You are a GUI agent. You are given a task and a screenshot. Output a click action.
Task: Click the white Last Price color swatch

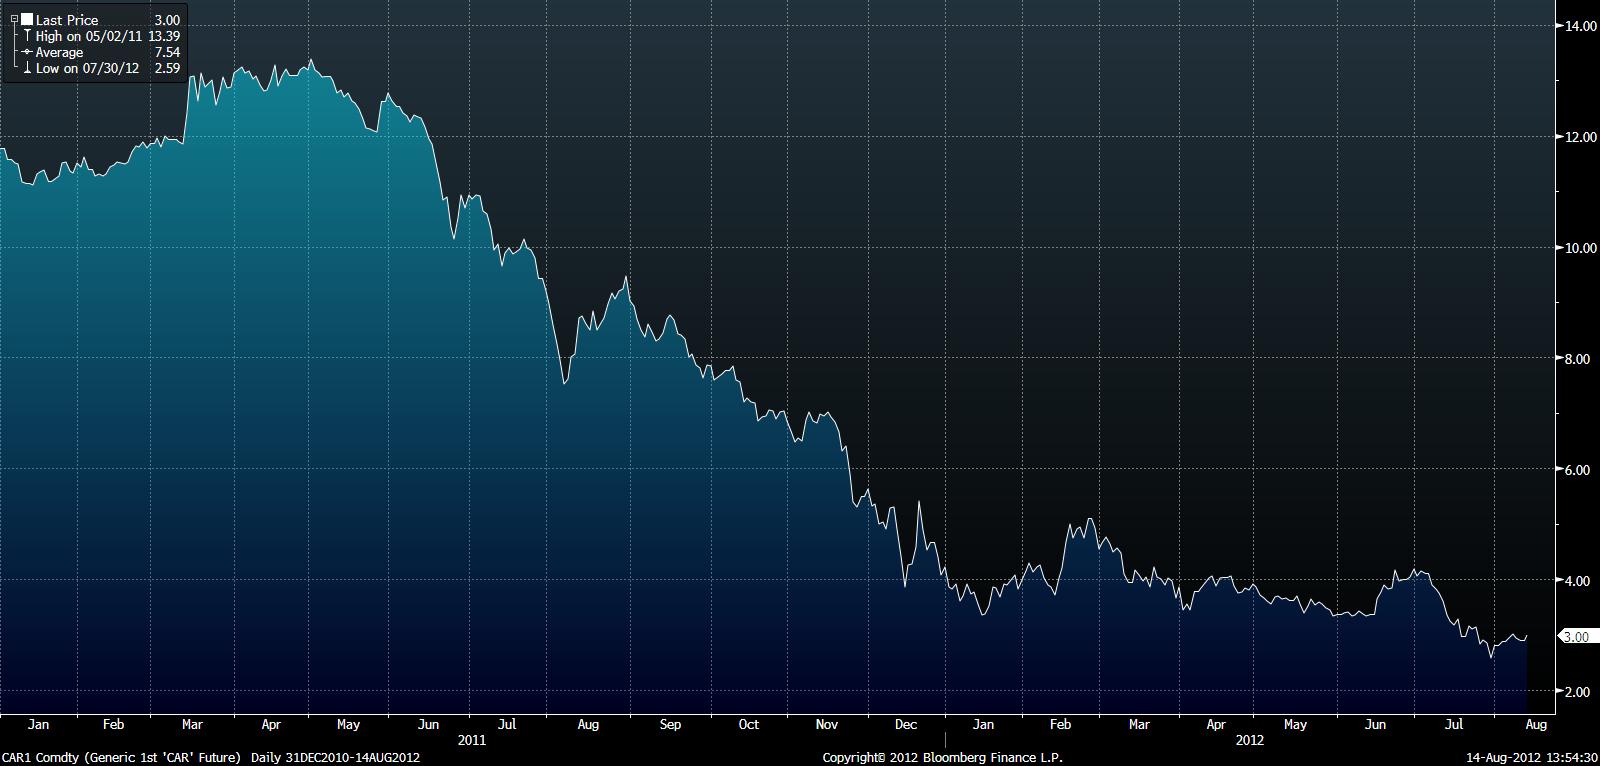point(27,19)
